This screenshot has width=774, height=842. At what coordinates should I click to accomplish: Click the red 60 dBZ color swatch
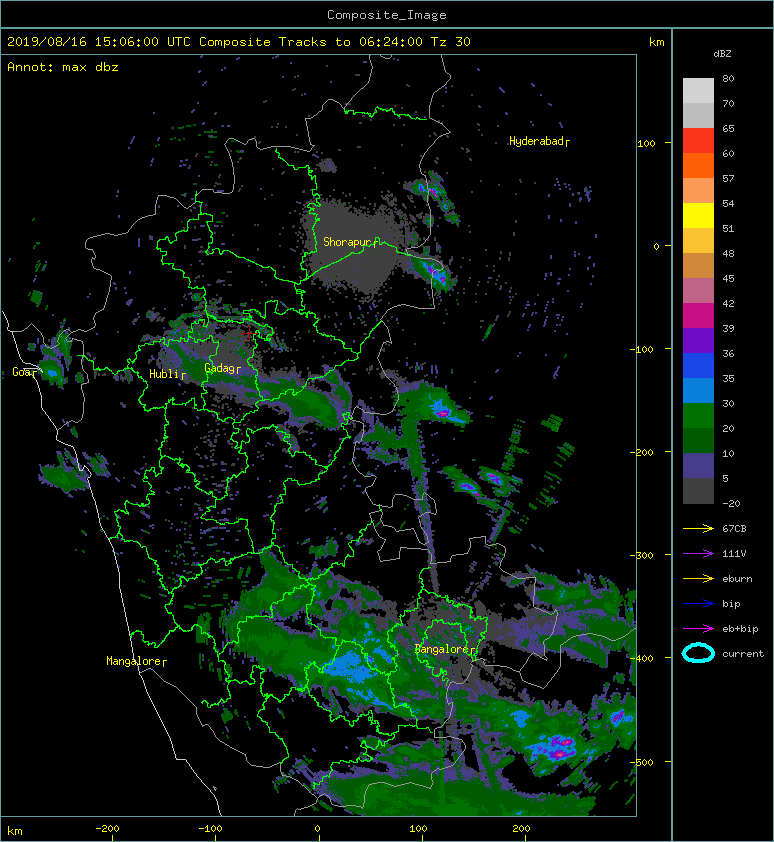click(x=698, y=141)
